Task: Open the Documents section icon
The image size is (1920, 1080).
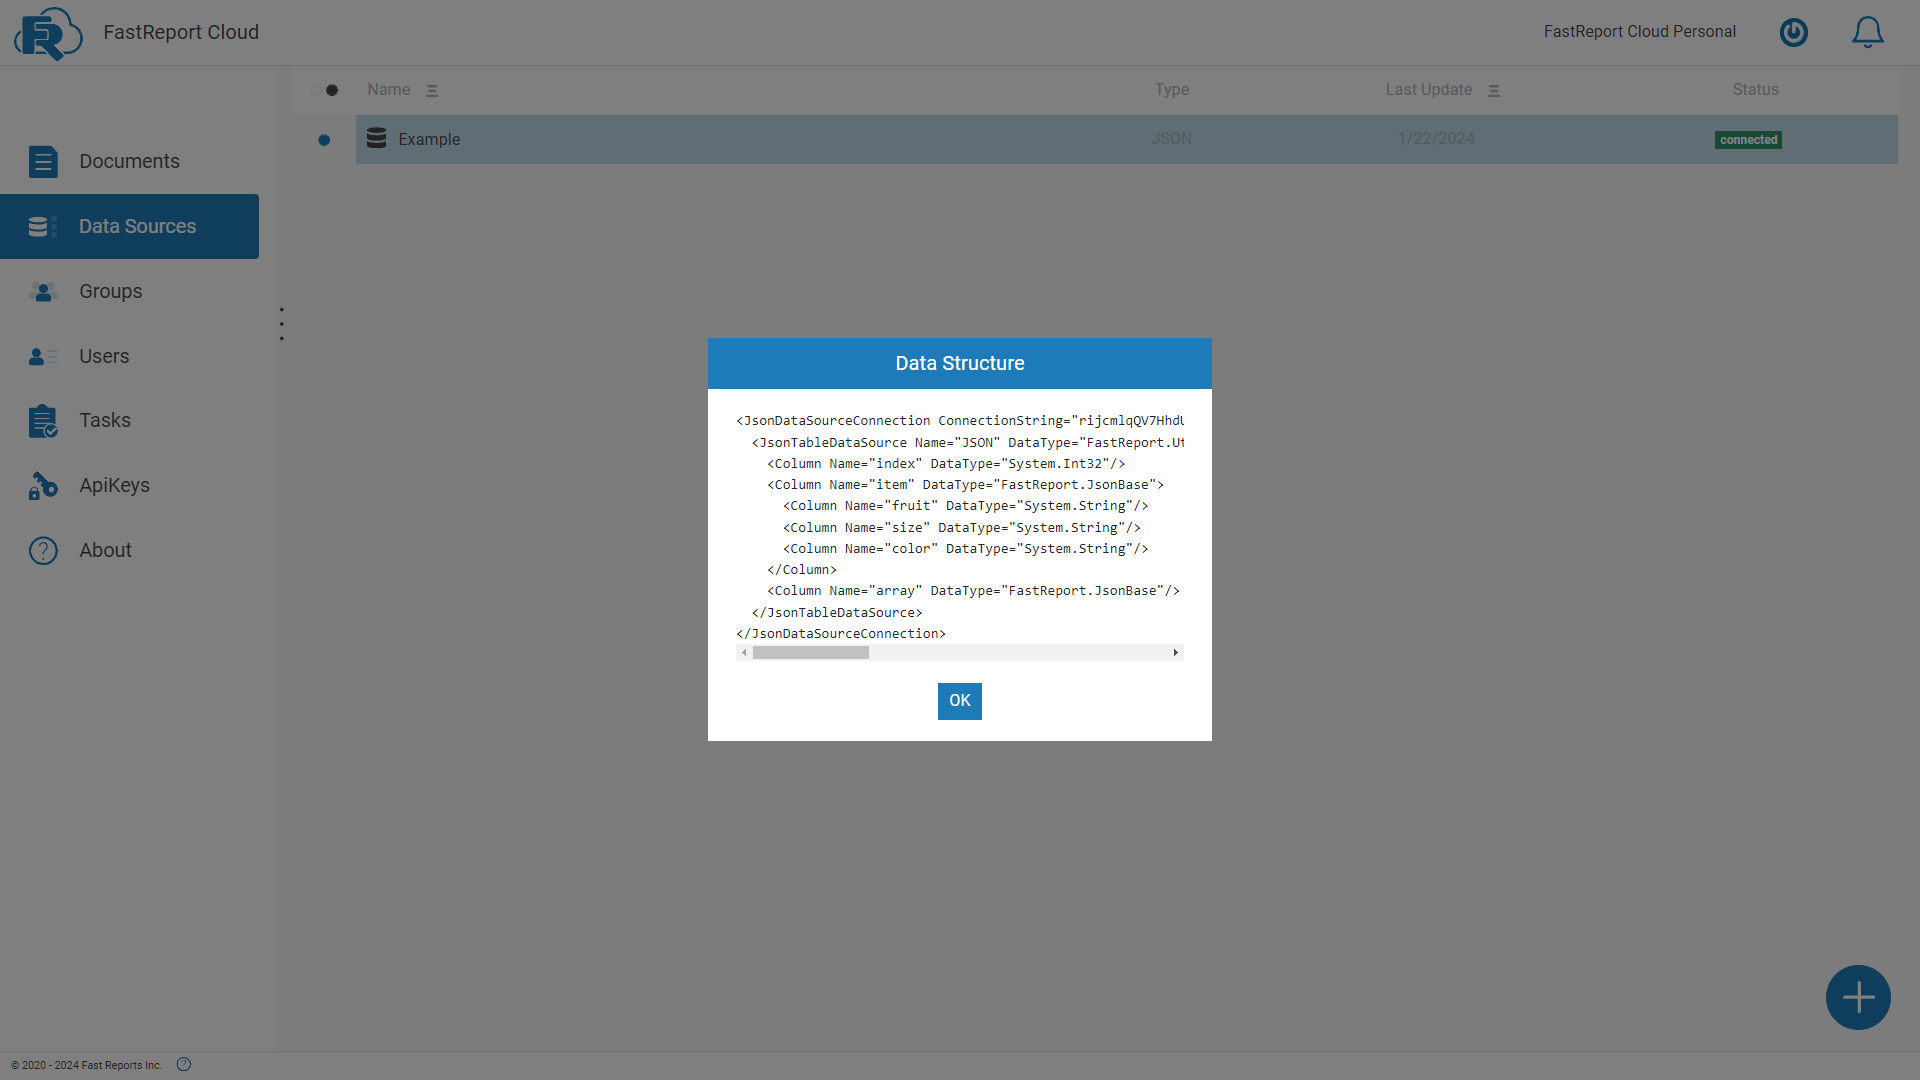Action: coord(43,161)
